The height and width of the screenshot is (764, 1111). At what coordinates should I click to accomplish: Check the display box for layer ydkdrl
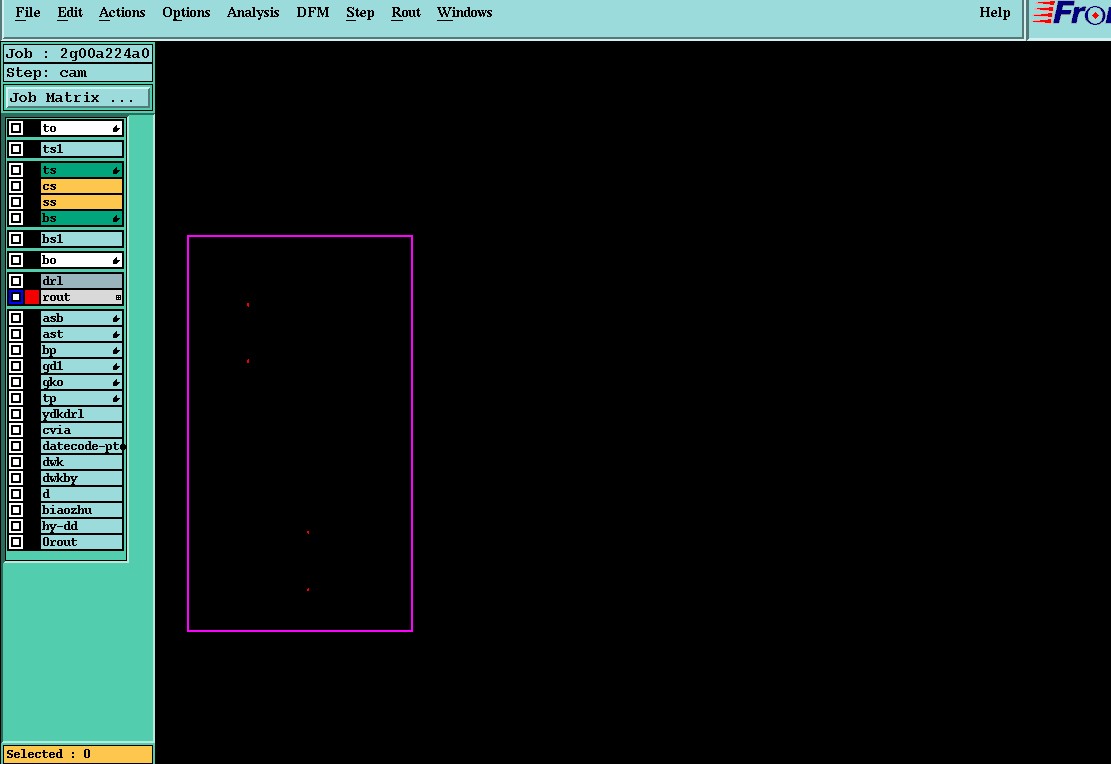tap(16, 414)
